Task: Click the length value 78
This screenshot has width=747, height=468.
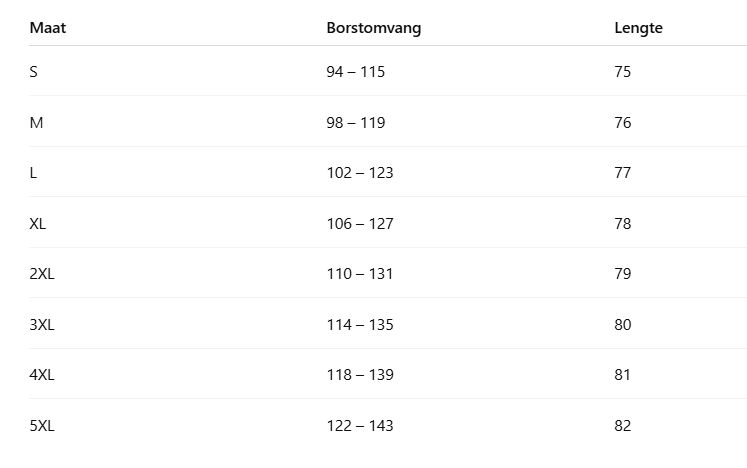Action: click(622, 223)
